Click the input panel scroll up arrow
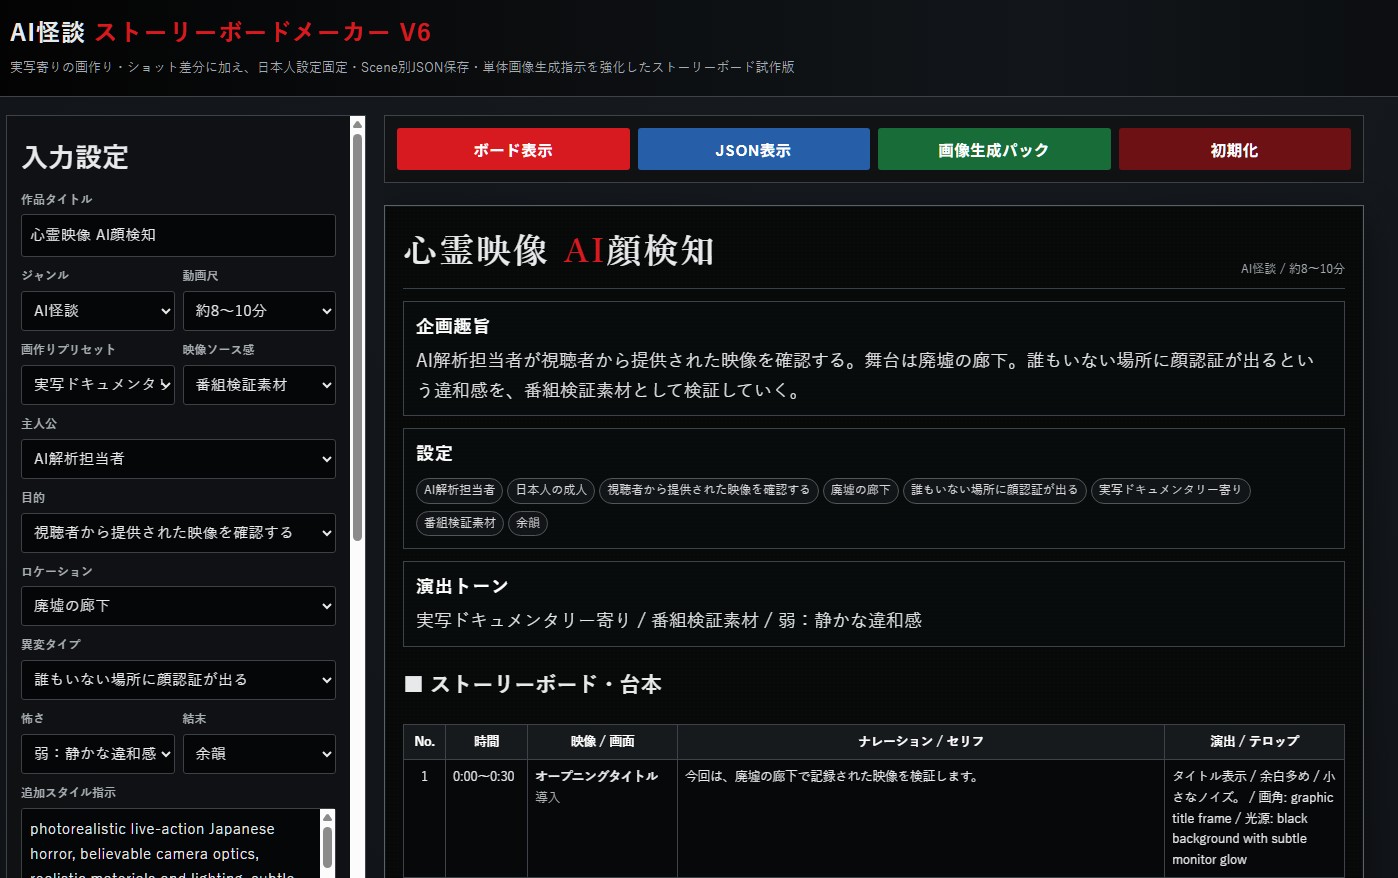This screenshot has width=1398, height=878. (x=357, y=124)
